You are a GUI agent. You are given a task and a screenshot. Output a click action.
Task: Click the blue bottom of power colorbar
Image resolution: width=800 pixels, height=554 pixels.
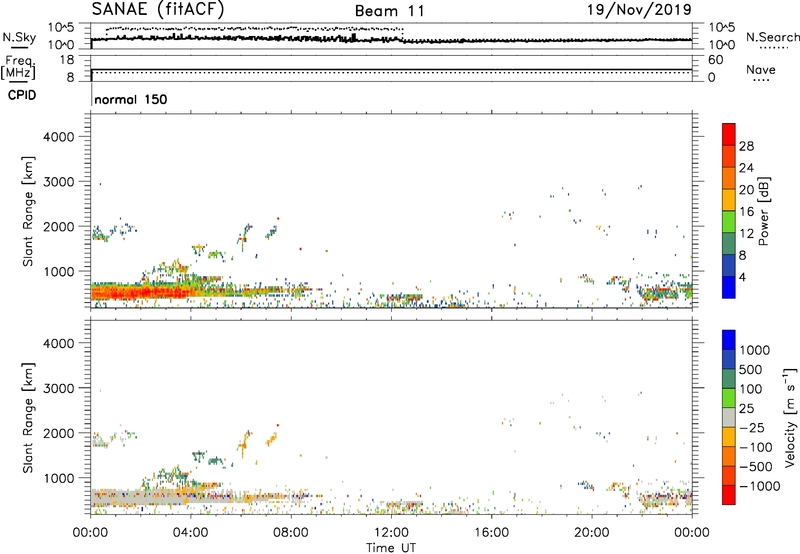729,287
